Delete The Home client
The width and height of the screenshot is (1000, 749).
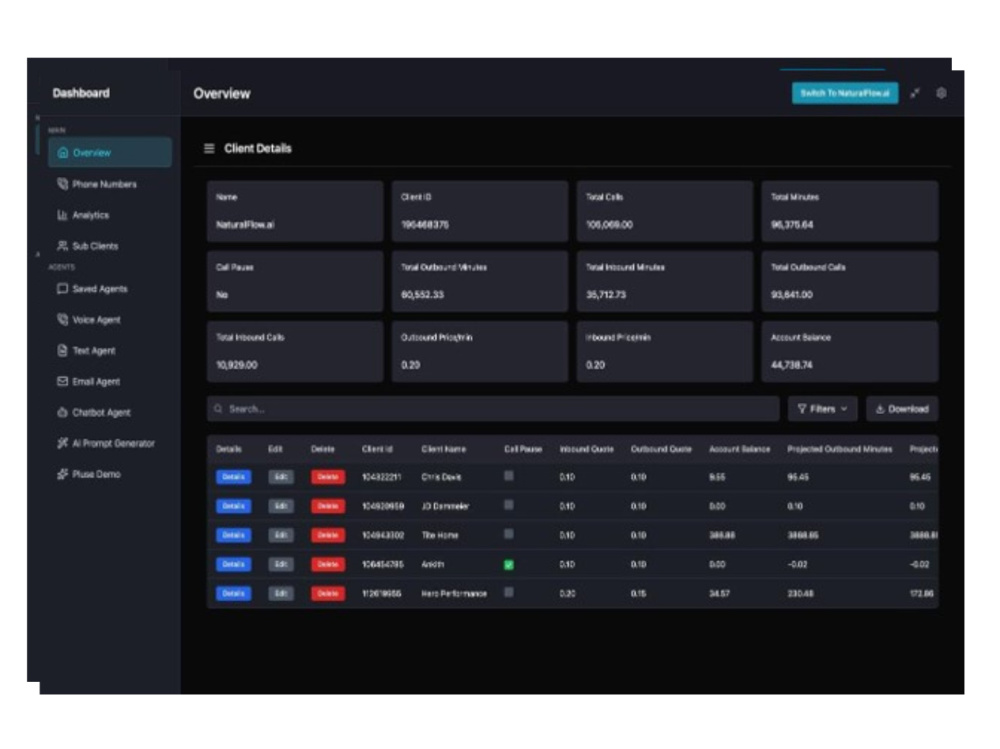[x=328, y=535]
